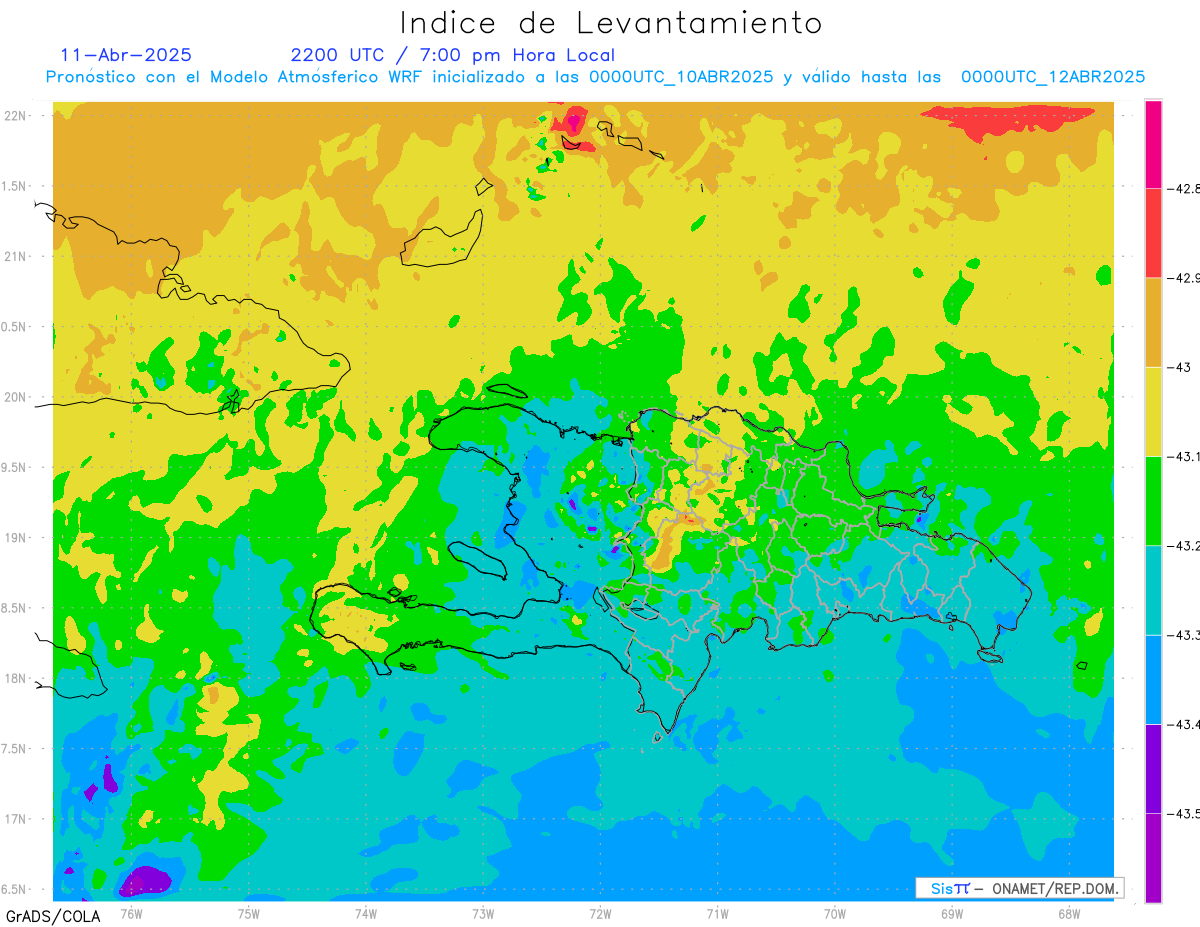1200x927 pixels.
Task: Click the '20N' latitude label
Action: (16, 397)
